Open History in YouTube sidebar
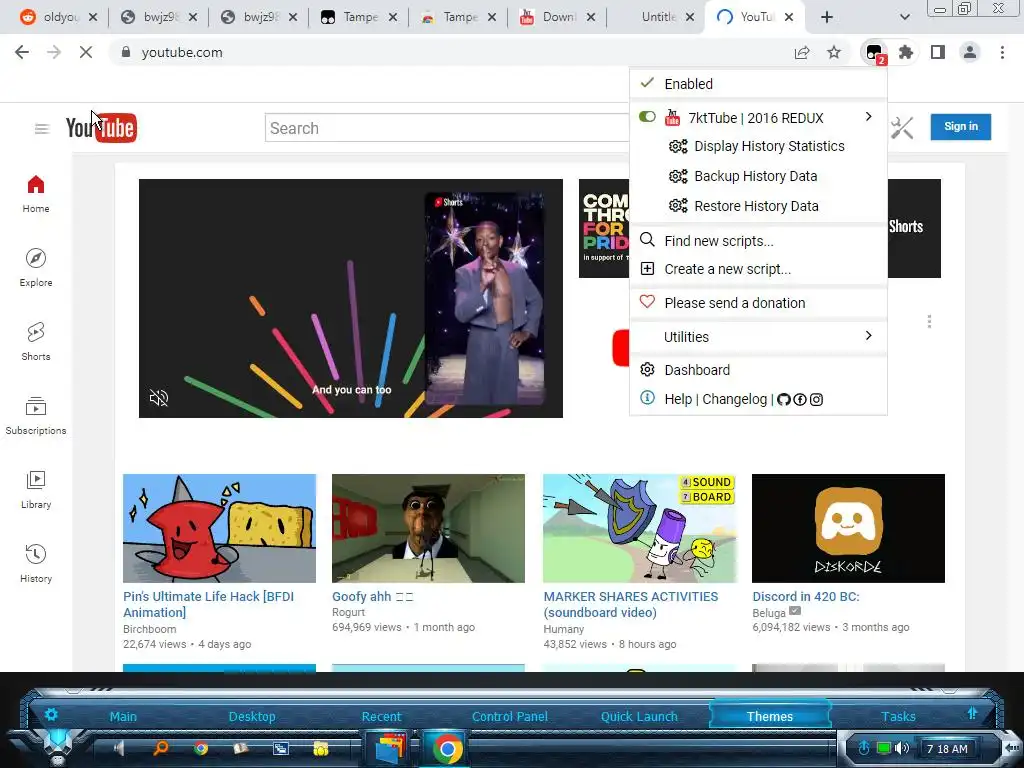Screen dimensions: 1024x768 36,564
